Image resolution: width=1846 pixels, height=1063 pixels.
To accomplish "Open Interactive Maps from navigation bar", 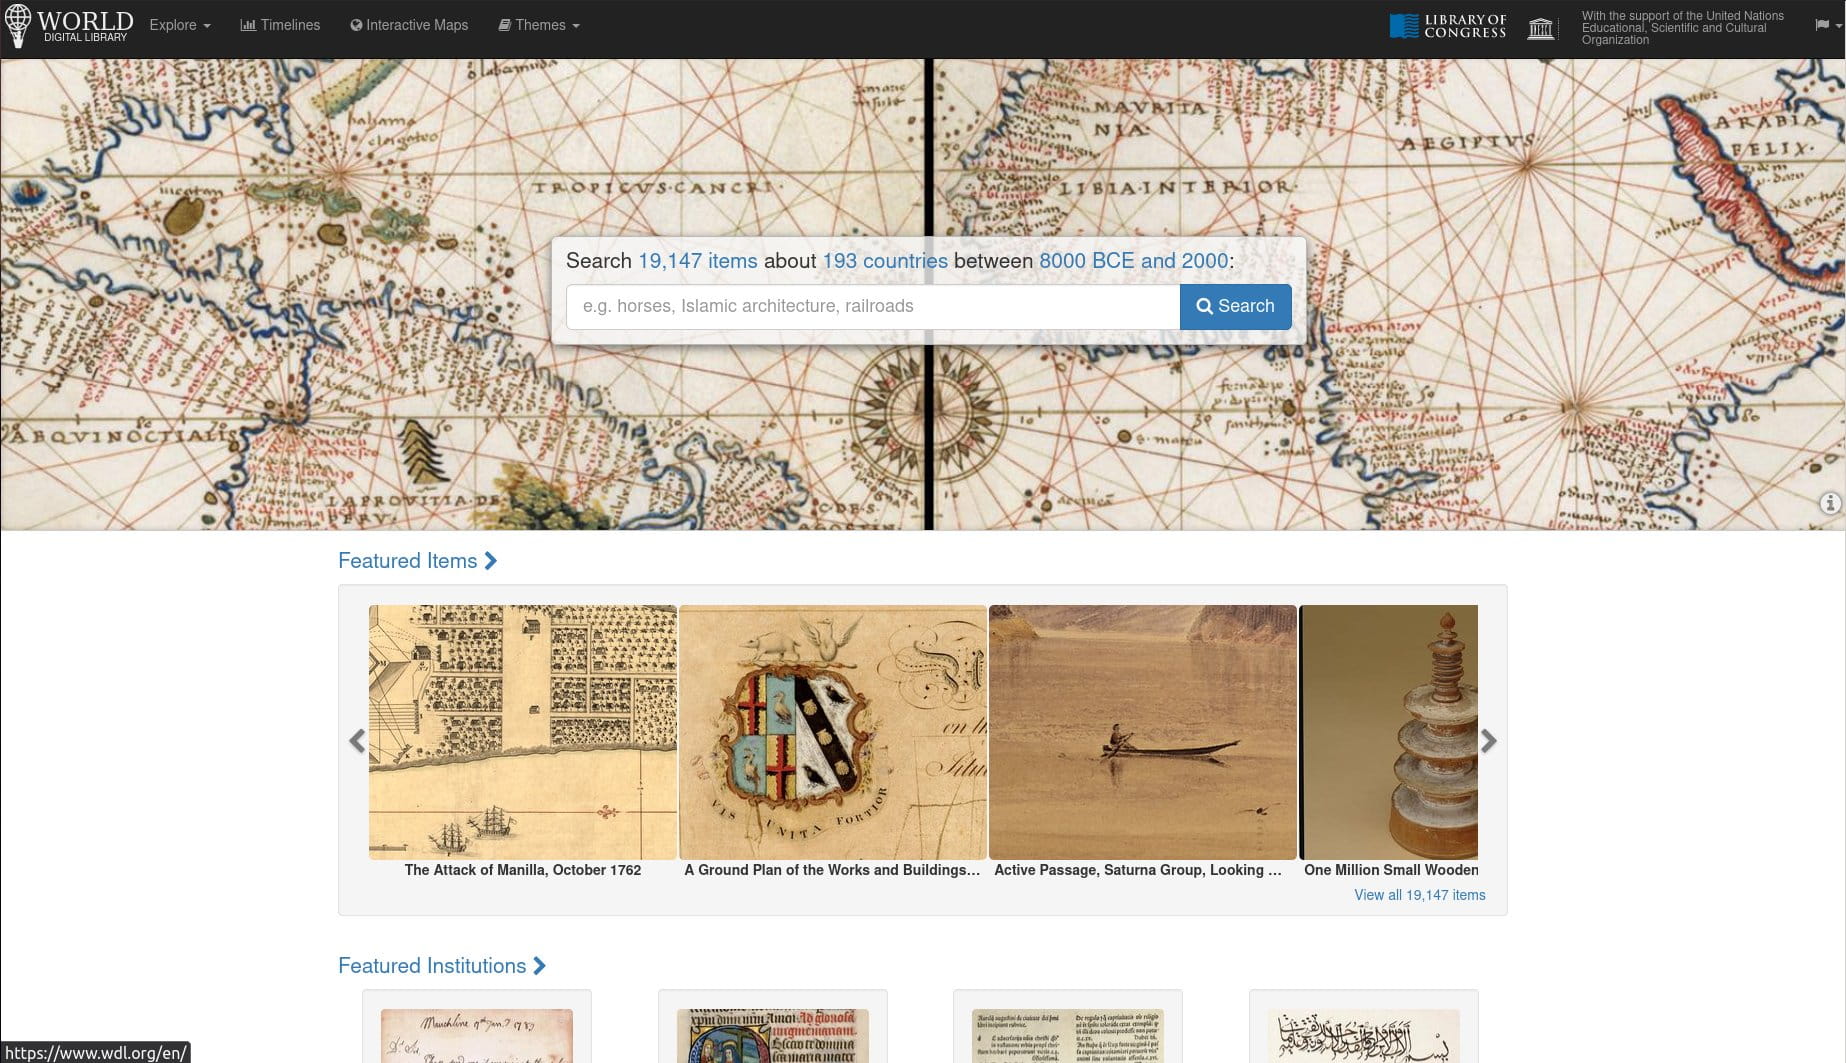I will (409, 25).
